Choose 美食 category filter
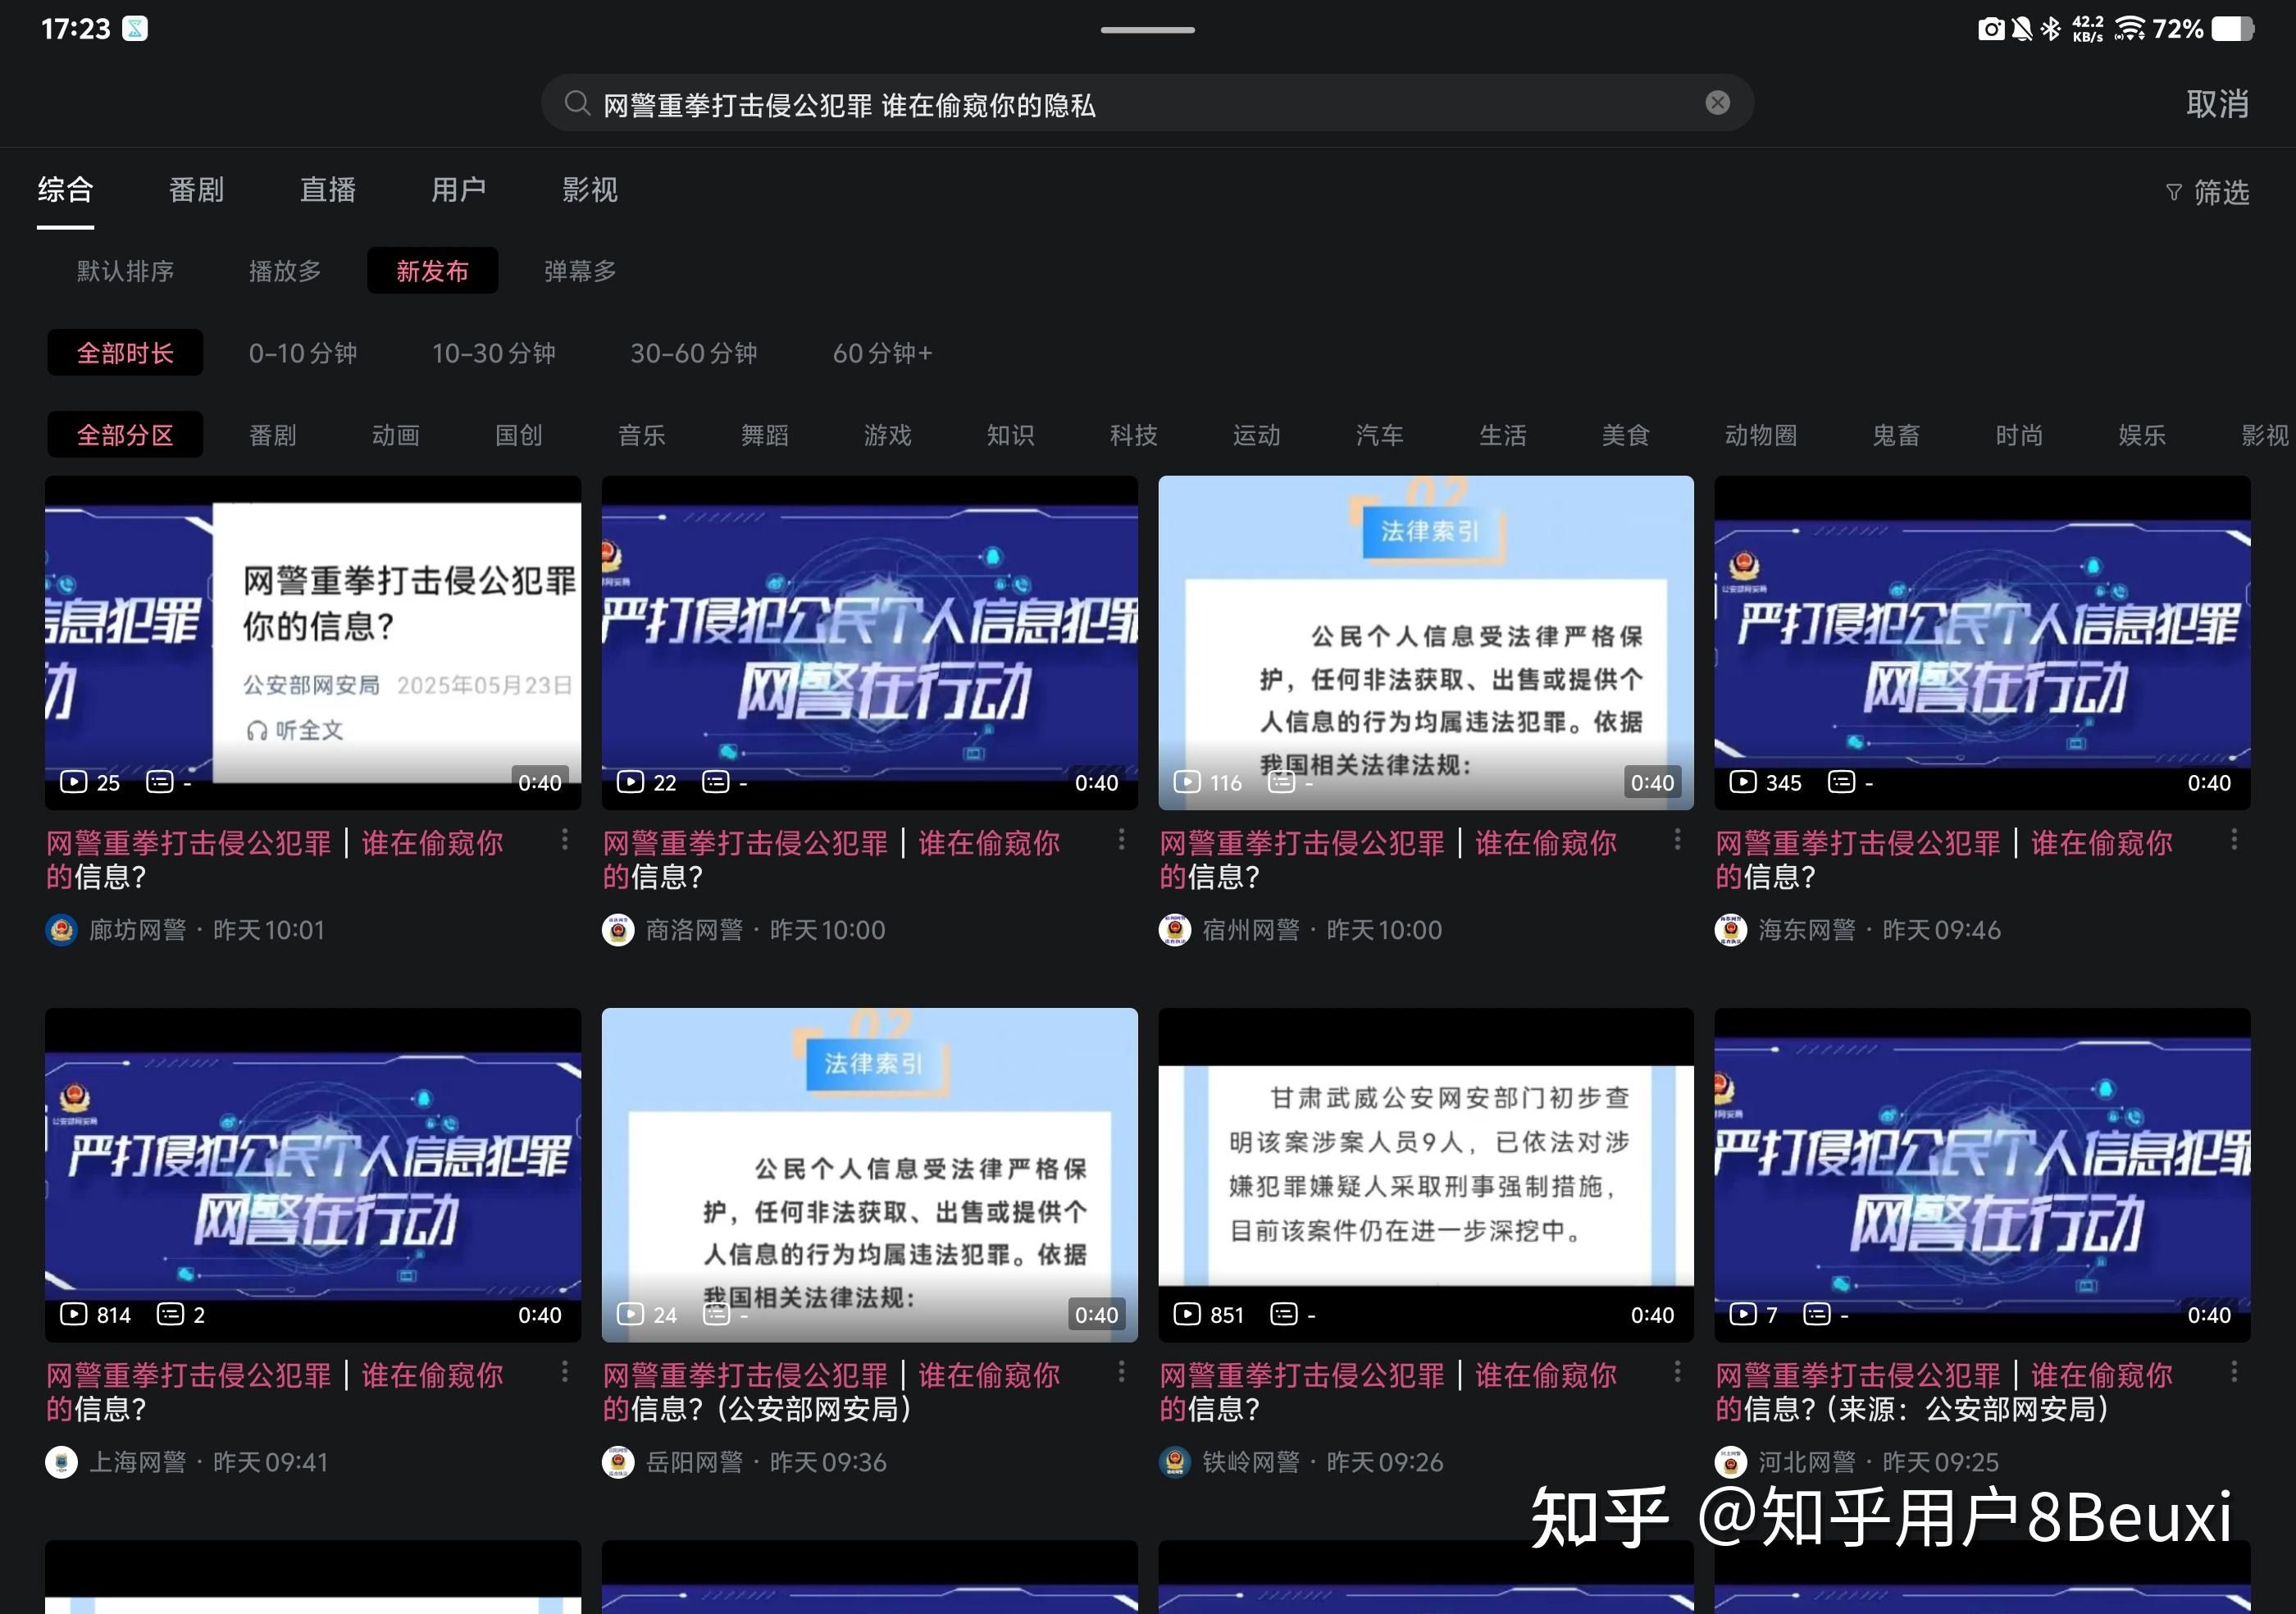This screenshot has width=2296, height=1614. coord(1625,435)
